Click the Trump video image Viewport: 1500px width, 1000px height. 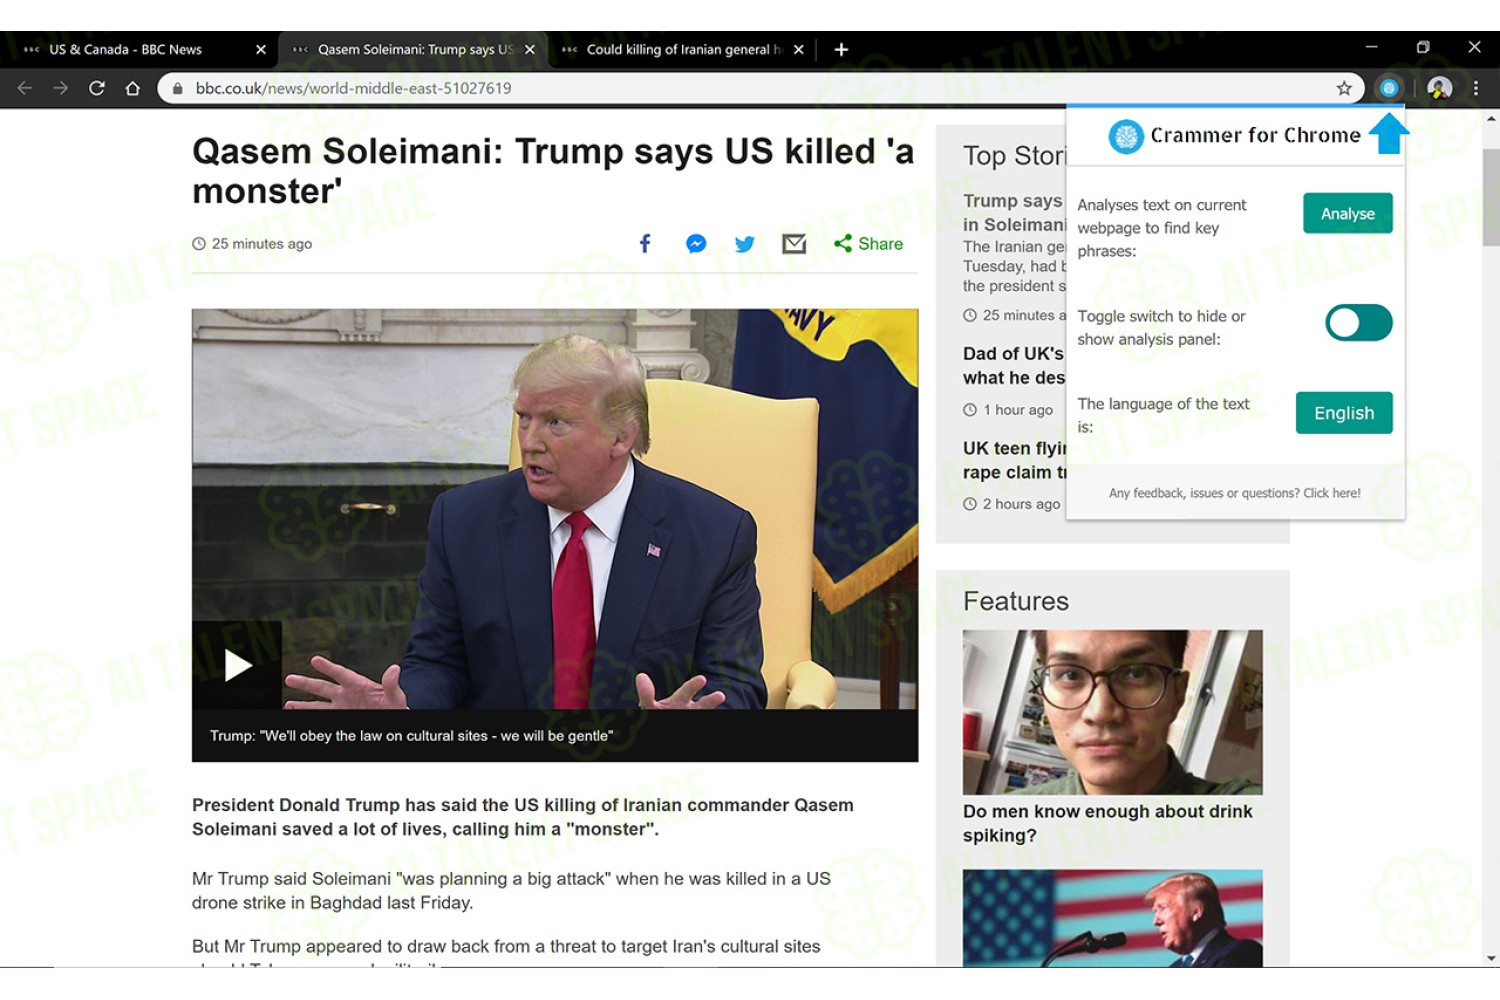(x=555, y=509)
